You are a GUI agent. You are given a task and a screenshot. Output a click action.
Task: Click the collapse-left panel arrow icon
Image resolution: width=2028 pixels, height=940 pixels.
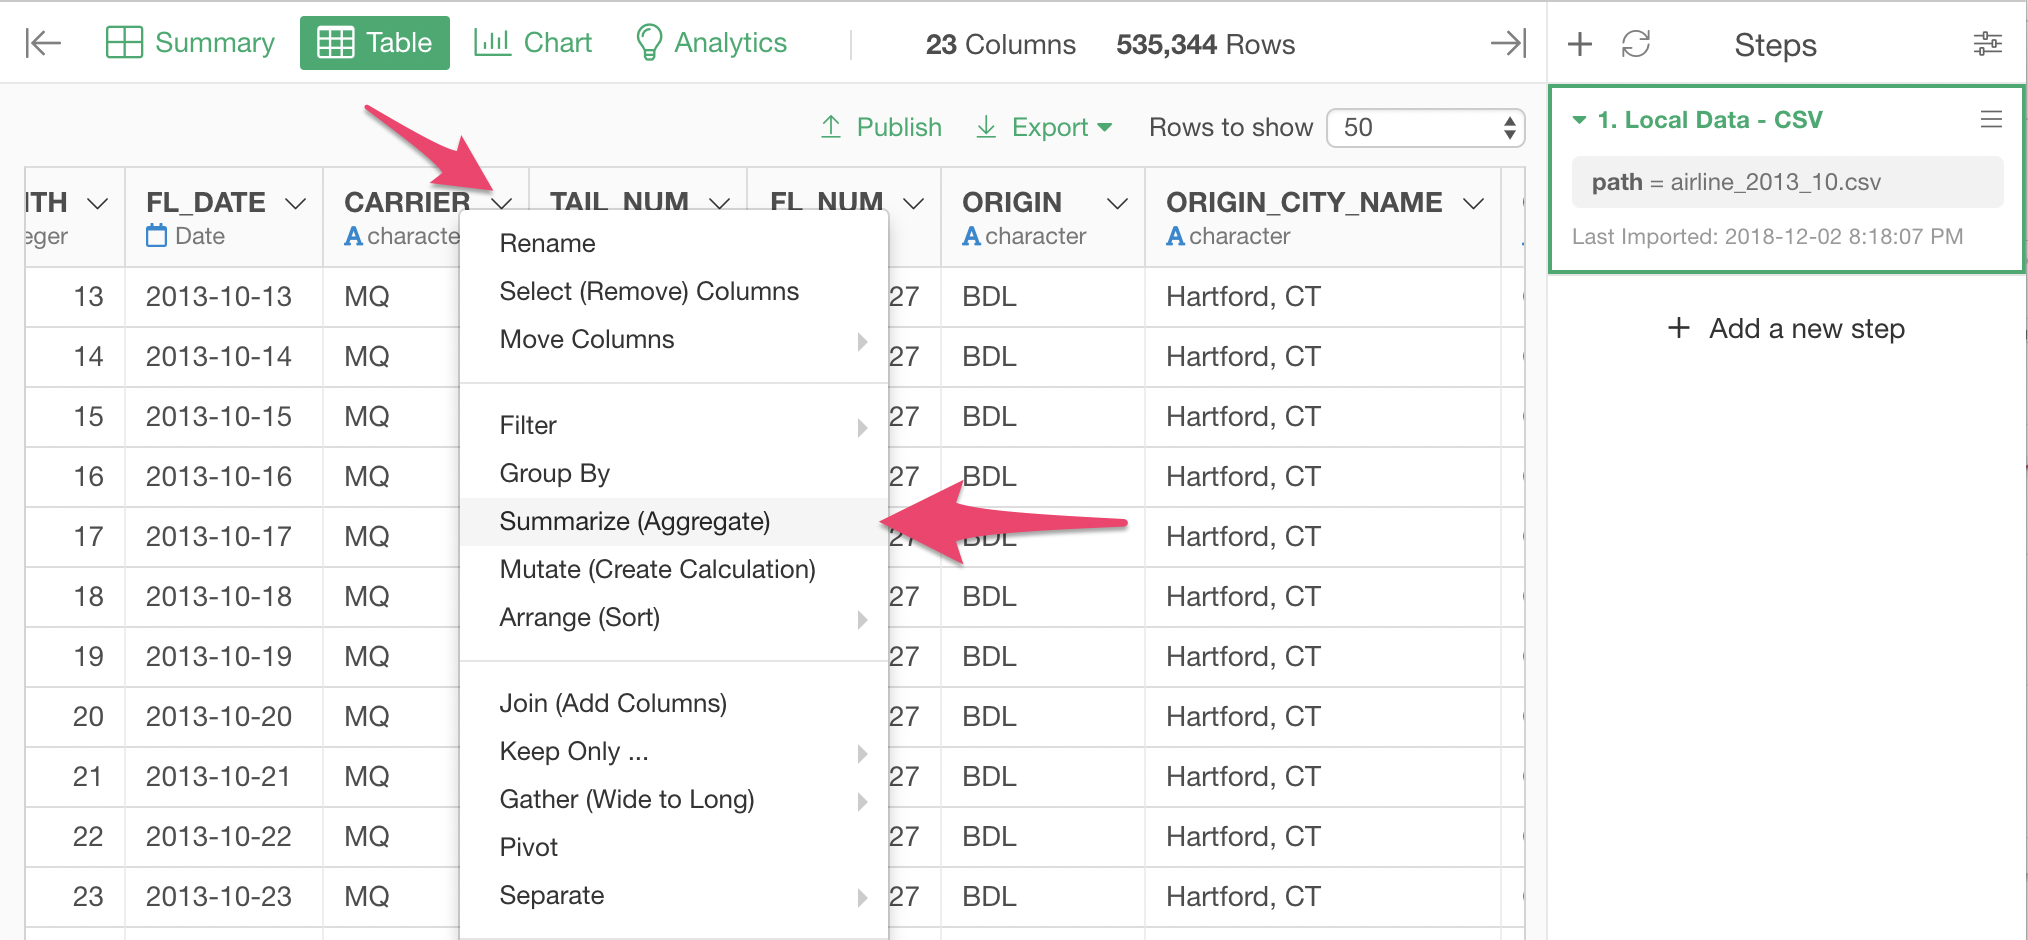[43, 43]
